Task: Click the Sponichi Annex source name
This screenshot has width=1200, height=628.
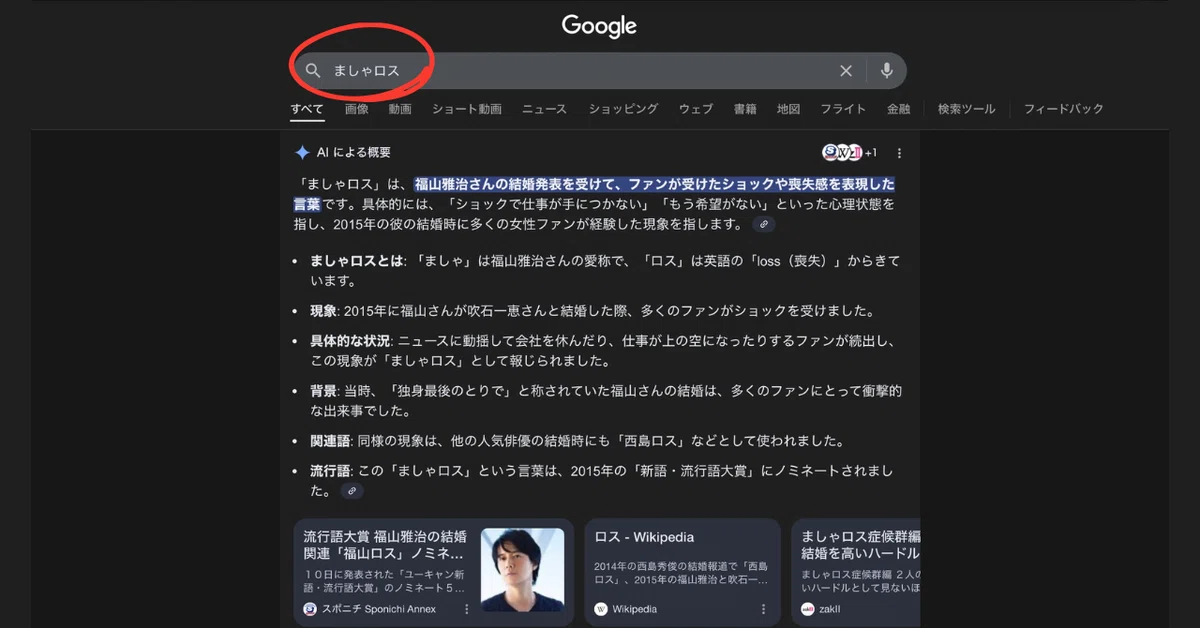Action: (379, 609)
